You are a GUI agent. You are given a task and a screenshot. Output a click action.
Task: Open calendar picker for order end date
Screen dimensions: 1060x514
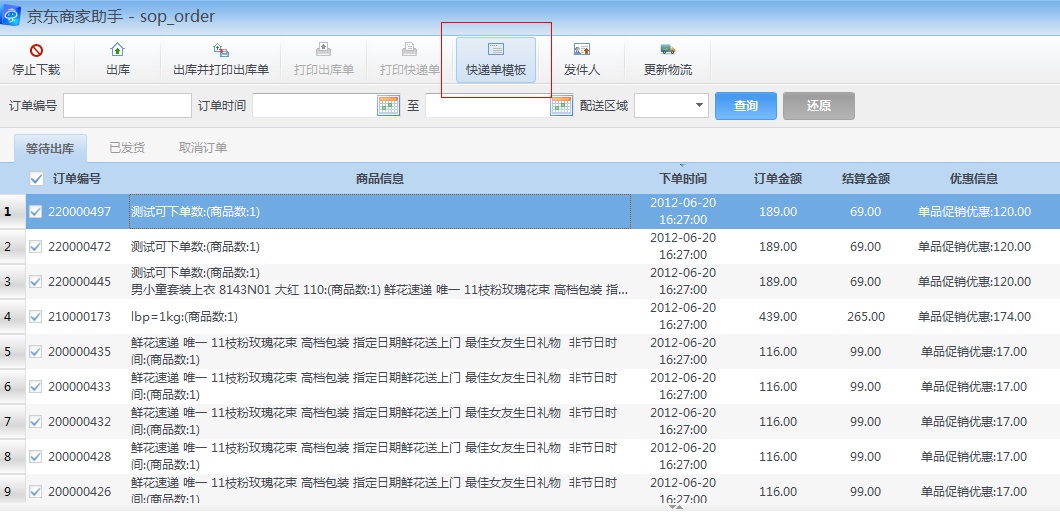coord(561,106)
